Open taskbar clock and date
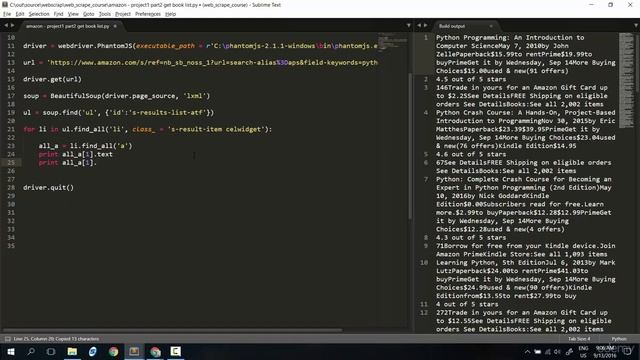The image size is (640, 360). pyautogui.click(x=605, y=352)
